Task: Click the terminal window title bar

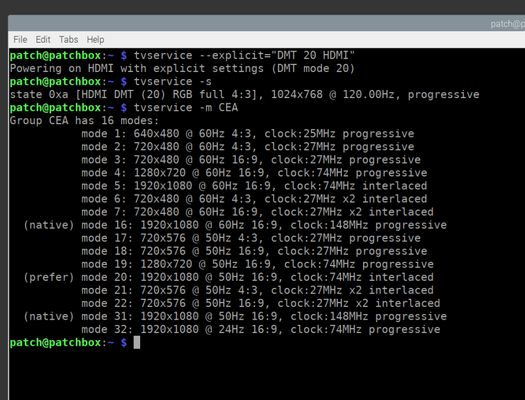Action: tap(267, 23)
